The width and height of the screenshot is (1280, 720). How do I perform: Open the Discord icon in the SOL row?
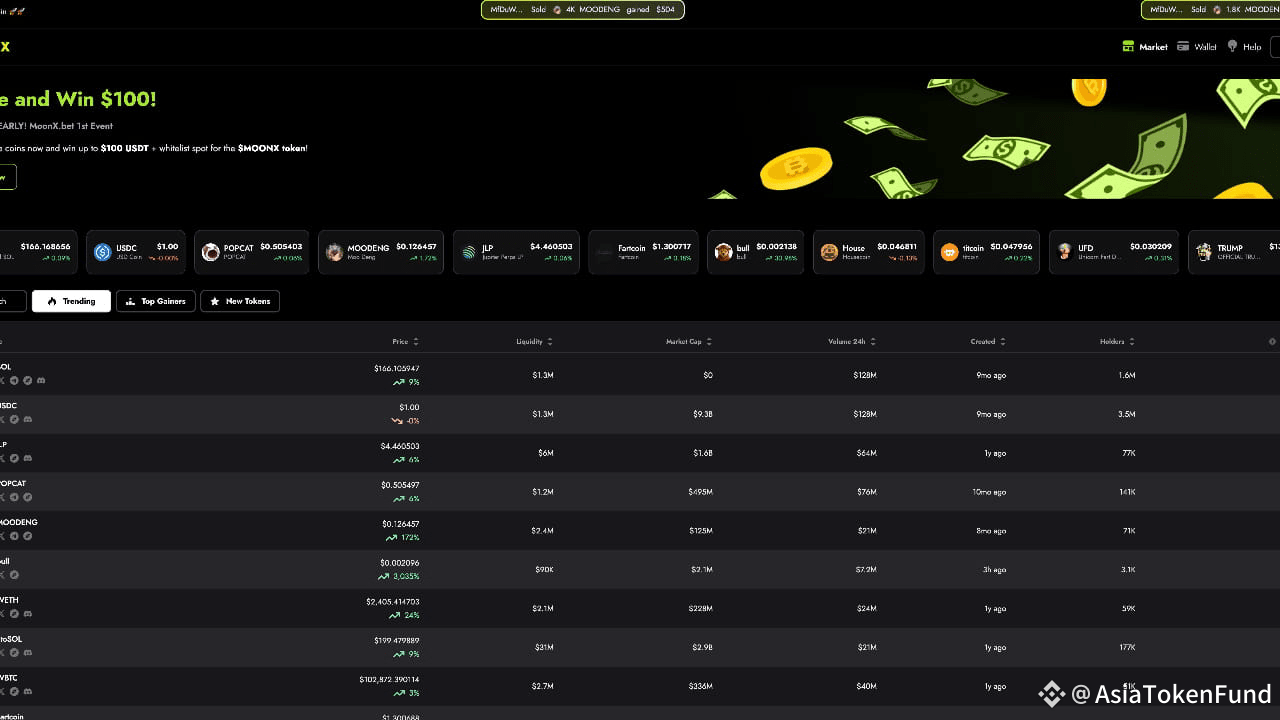click(x=41, y=380)
